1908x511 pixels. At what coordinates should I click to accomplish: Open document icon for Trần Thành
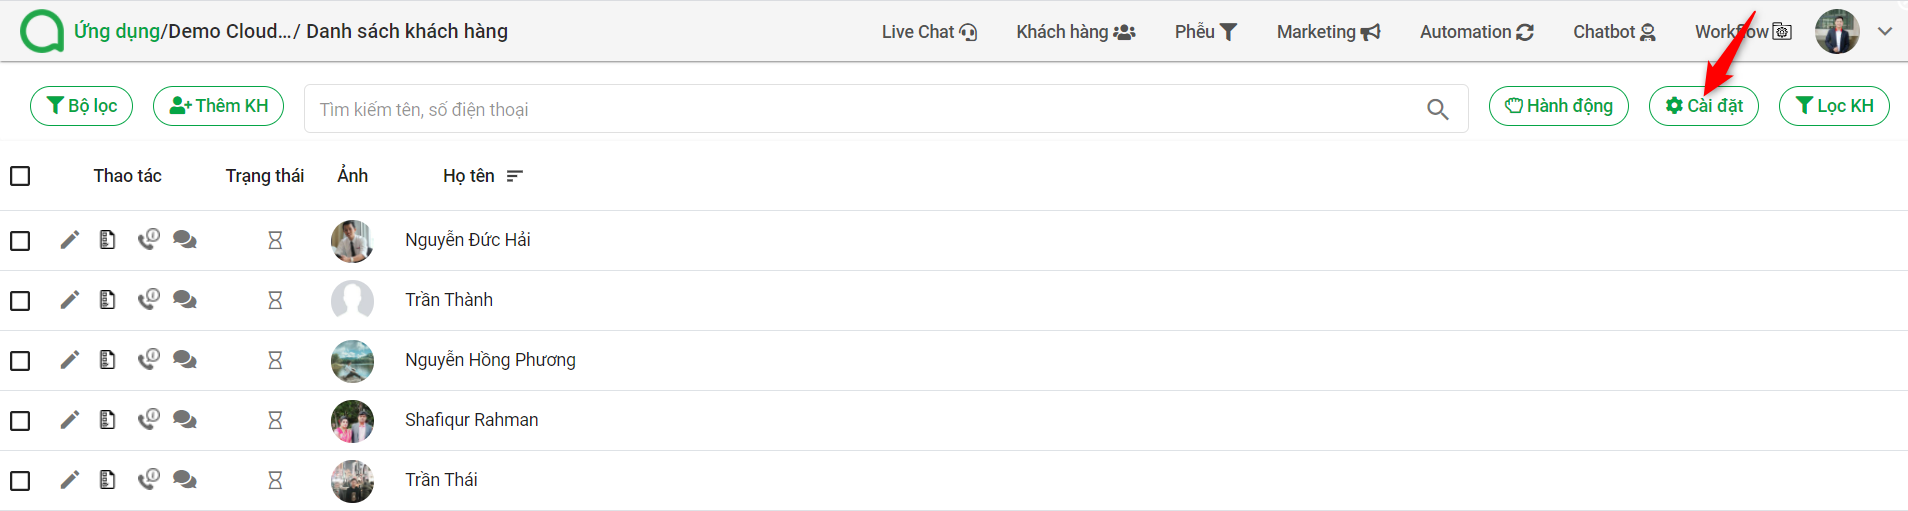[107, 300]
